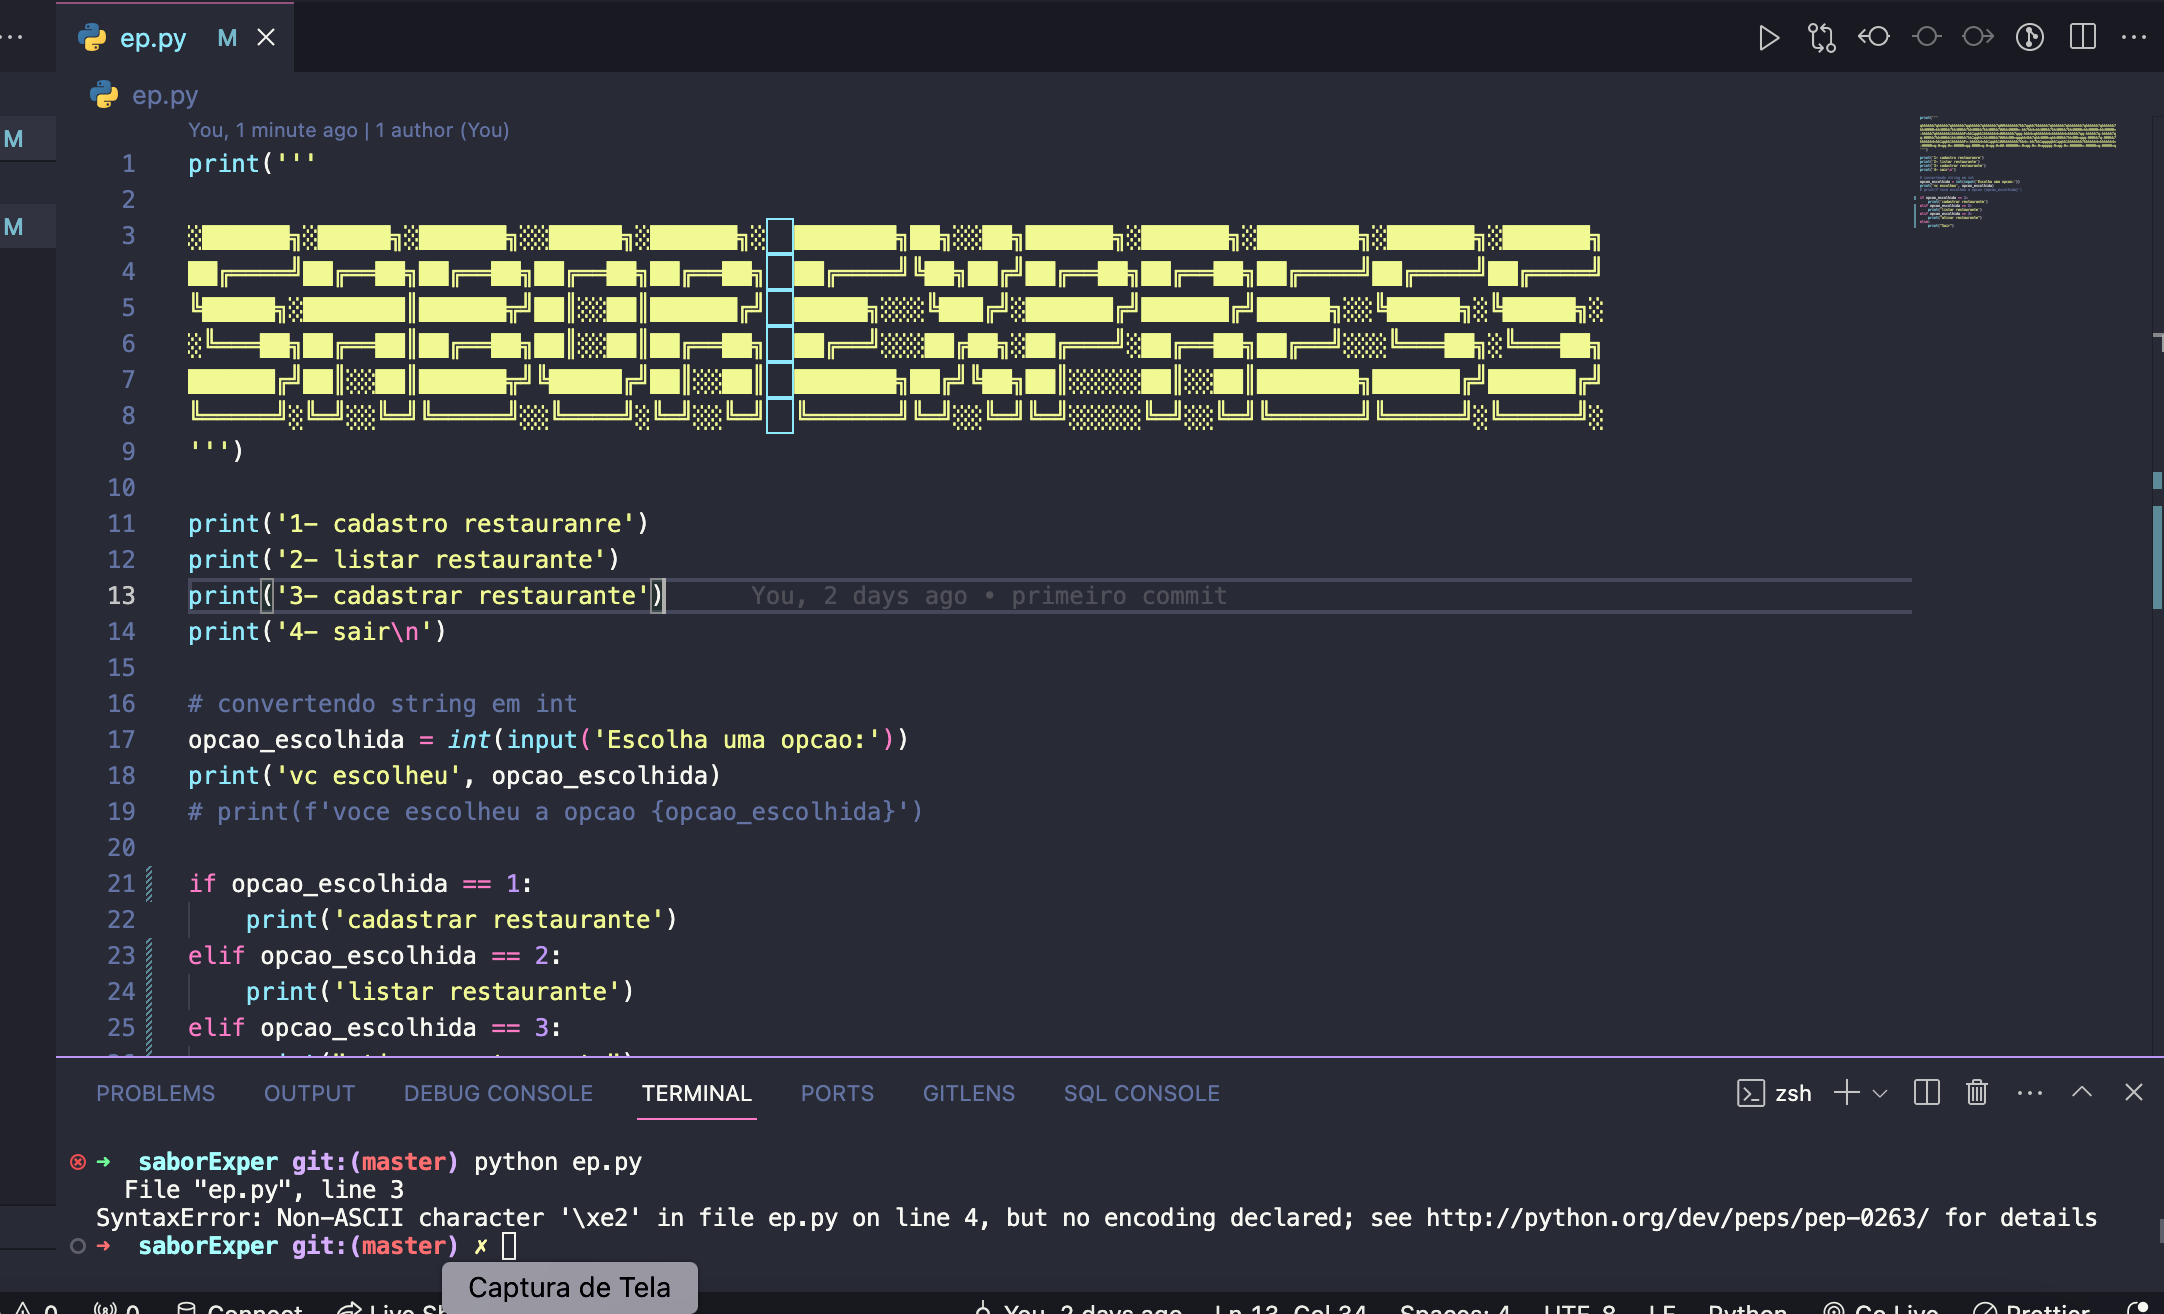Click the zsh terminal profile label
This screenshot has width=2164, height=1314.
(1775, 1093)
